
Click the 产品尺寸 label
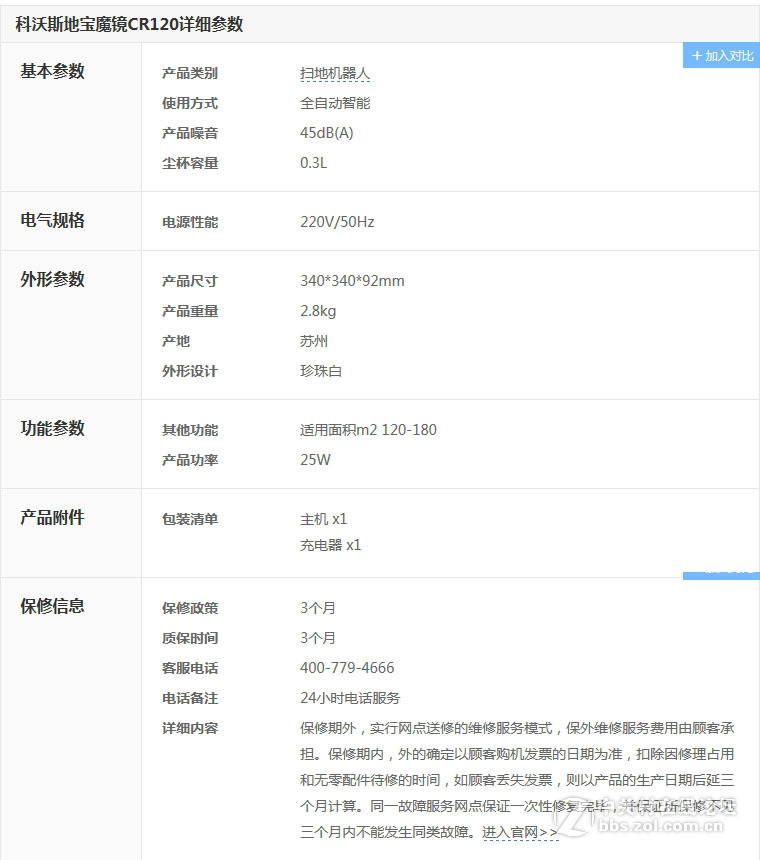(x=190, y=281)
